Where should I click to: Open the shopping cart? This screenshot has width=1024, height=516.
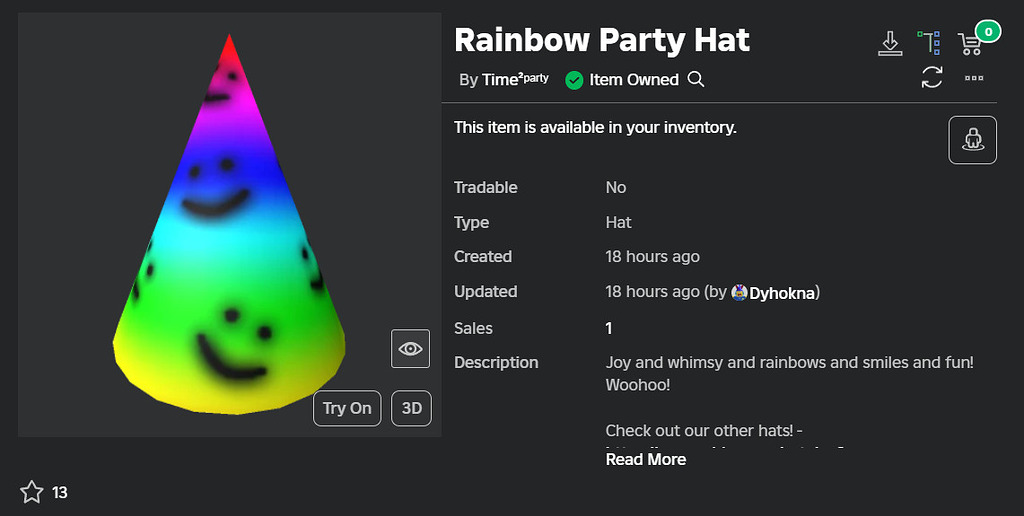pos(970,44)
